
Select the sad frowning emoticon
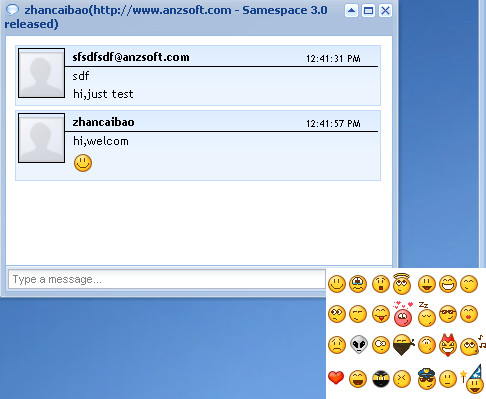coord(337,345)
